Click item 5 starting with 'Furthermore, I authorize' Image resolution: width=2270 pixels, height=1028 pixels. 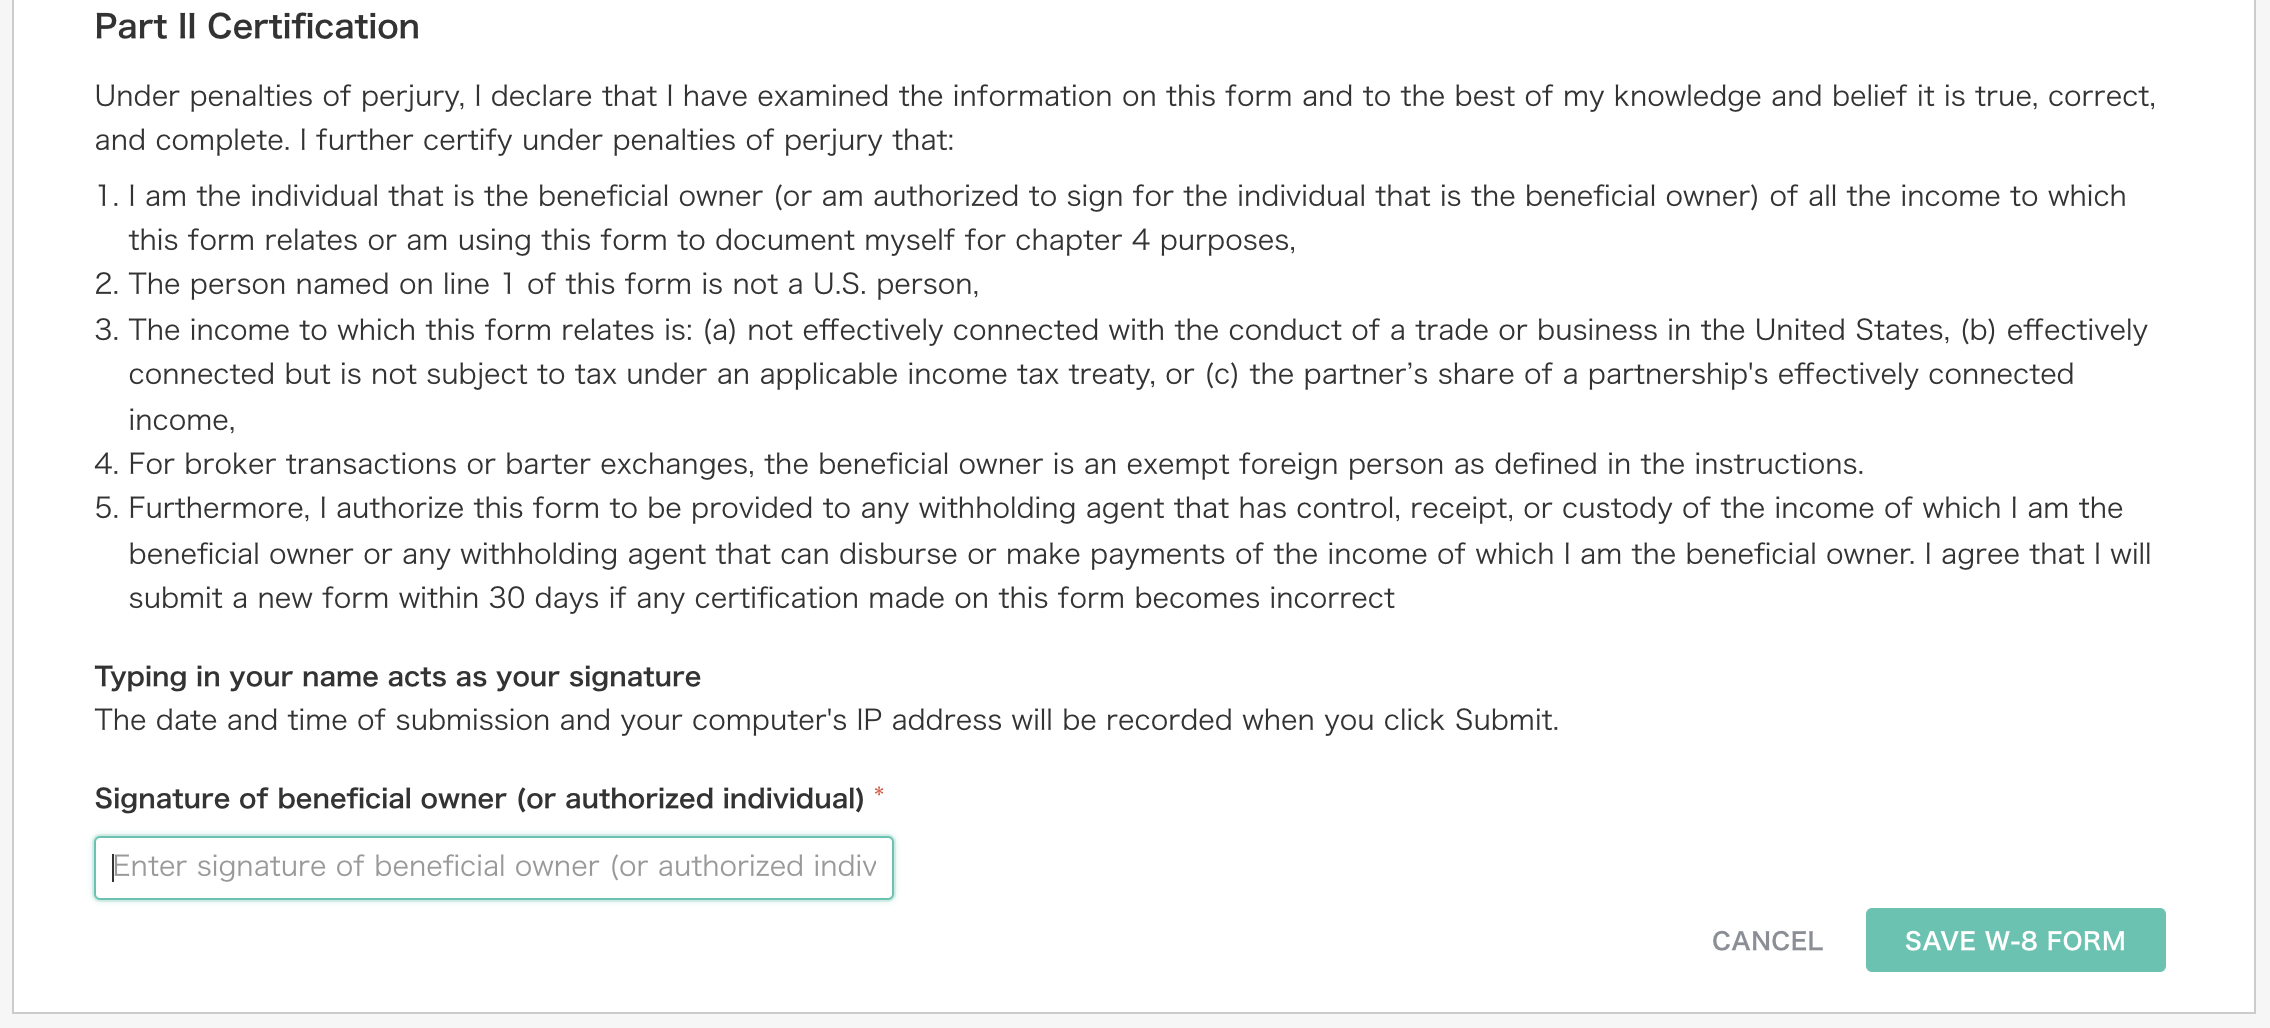[1123, 553]
